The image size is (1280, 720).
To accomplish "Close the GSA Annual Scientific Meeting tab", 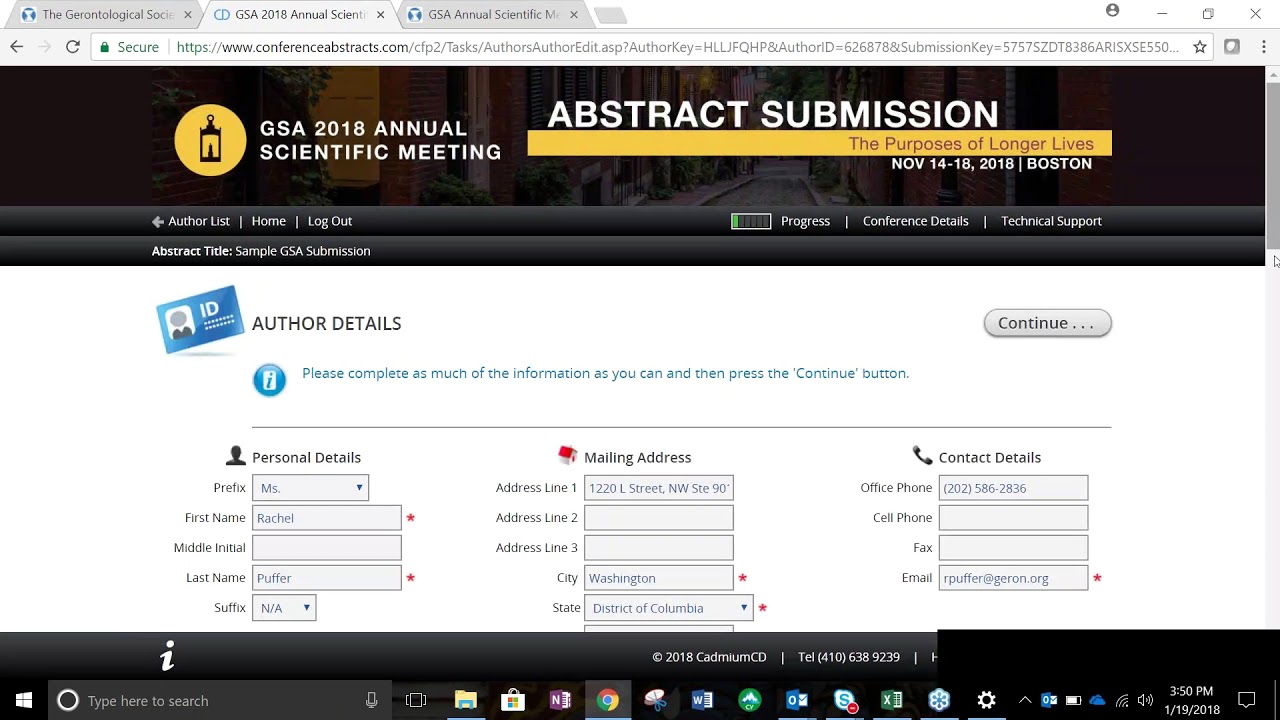I will [574, 15].
